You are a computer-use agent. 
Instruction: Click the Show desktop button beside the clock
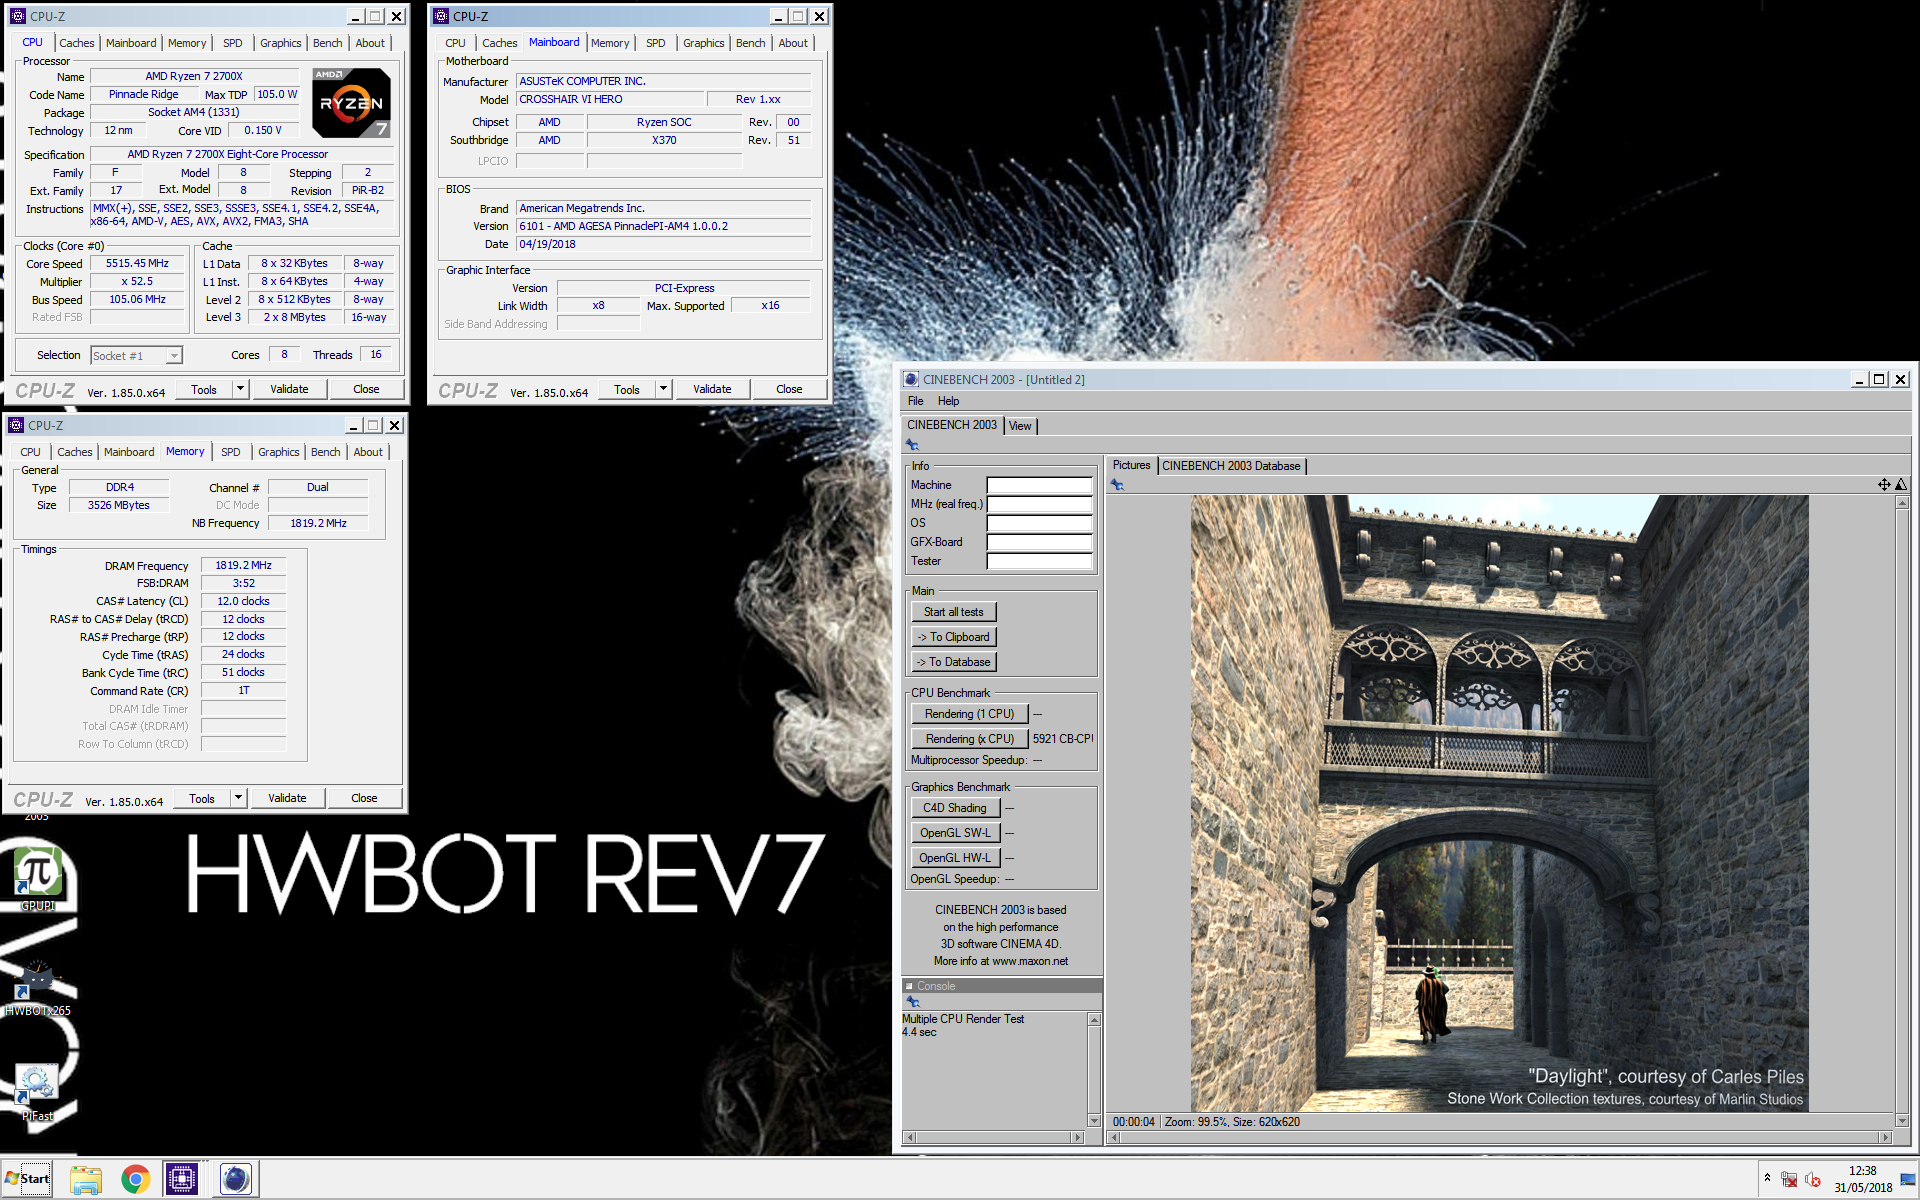(x=1909, y=1180)
